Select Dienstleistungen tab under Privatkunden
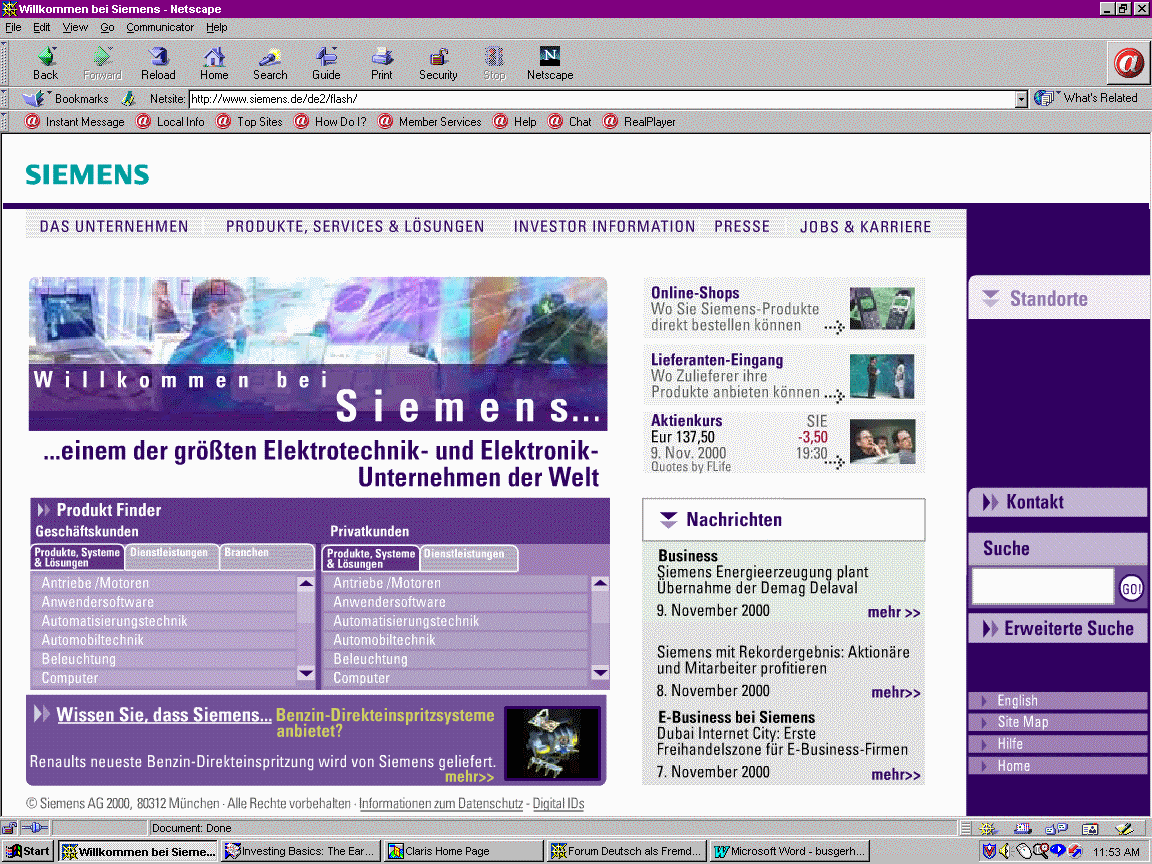This screenshot has height=864, width=1152. (x=469, y=558)
